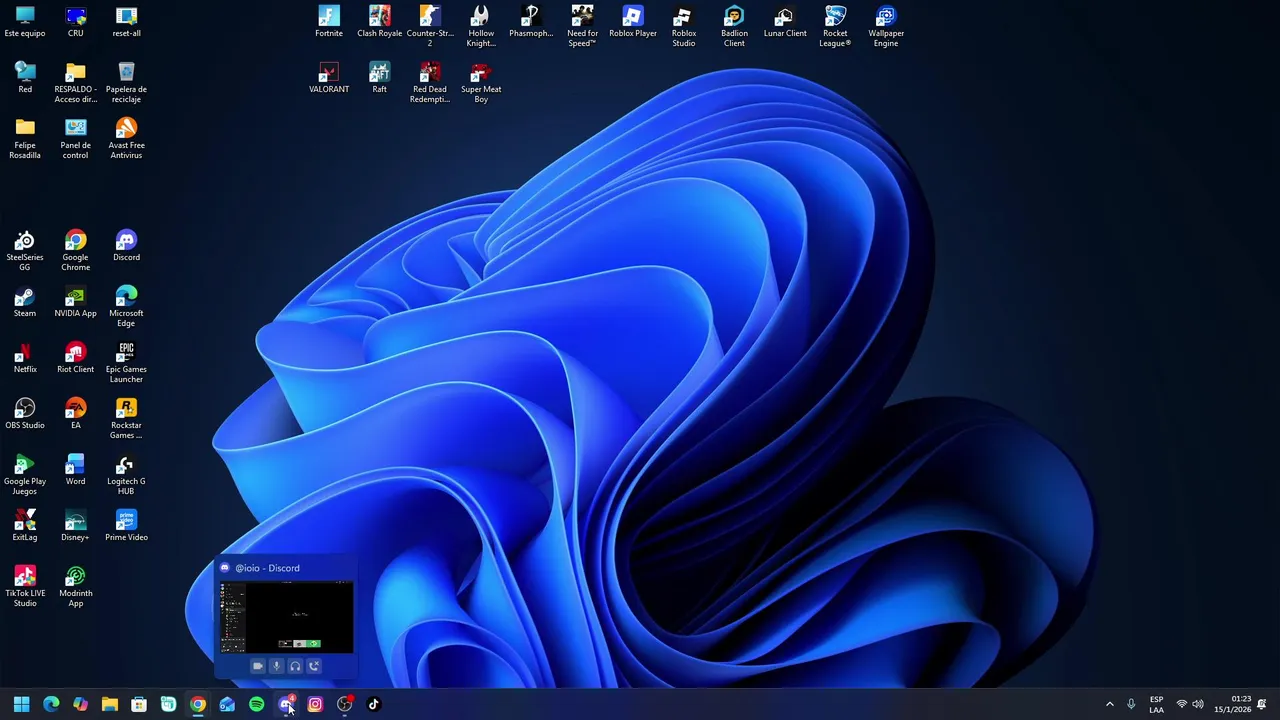Image resolution: width=1280 pixels, height=720 pixels.
Task: Select the OBS Studio desktop shortcut
Action: pos(25,414)
